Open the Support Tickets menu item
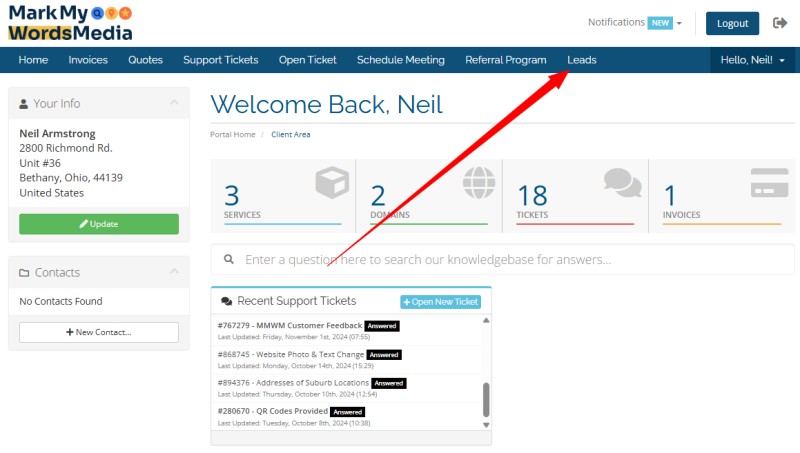The image size is (800, 453). [220, 60]
